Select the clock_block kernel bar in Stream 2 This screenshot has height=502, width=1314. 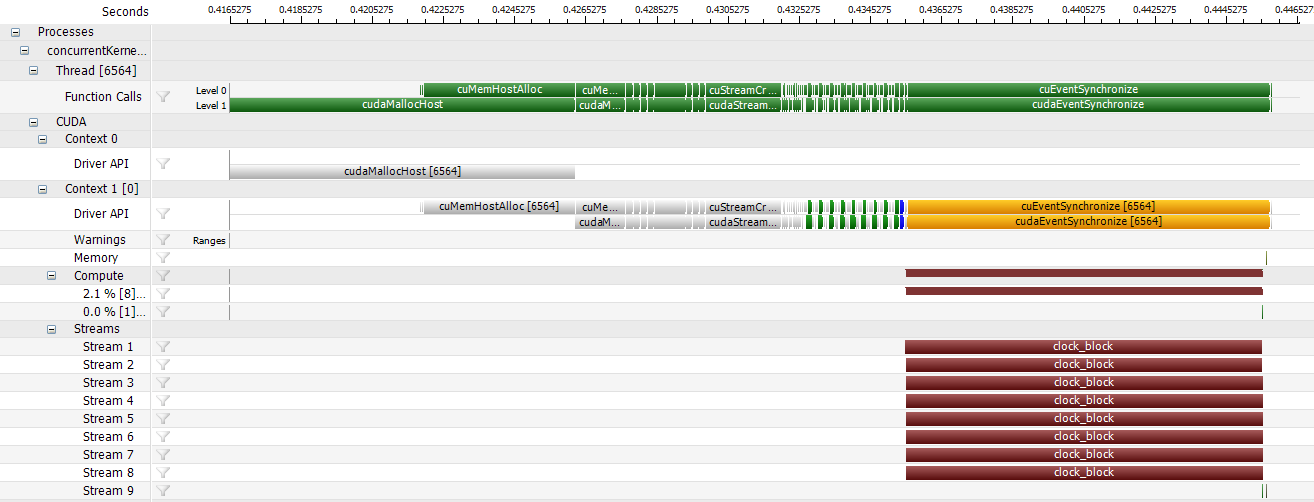1083,365
